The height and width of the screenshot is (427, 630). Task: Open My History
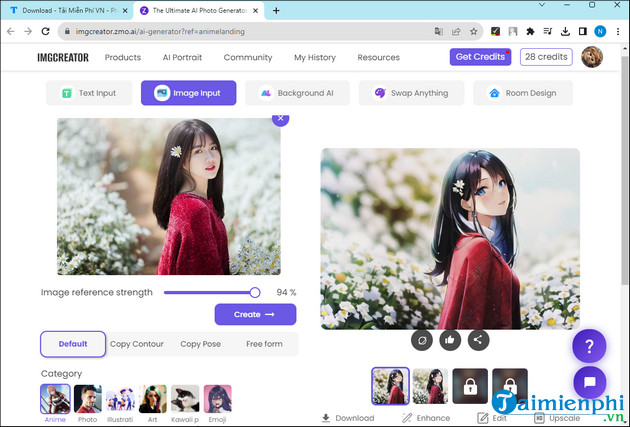(315, 57)
